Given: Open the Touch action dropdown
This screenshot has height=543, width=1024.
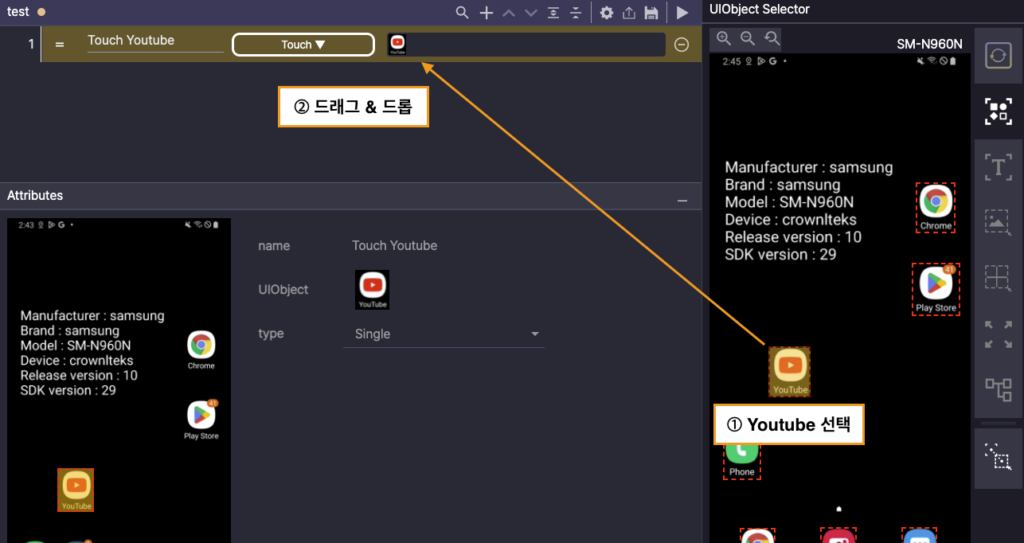Looking at the screenshot, I should [303, 45].
